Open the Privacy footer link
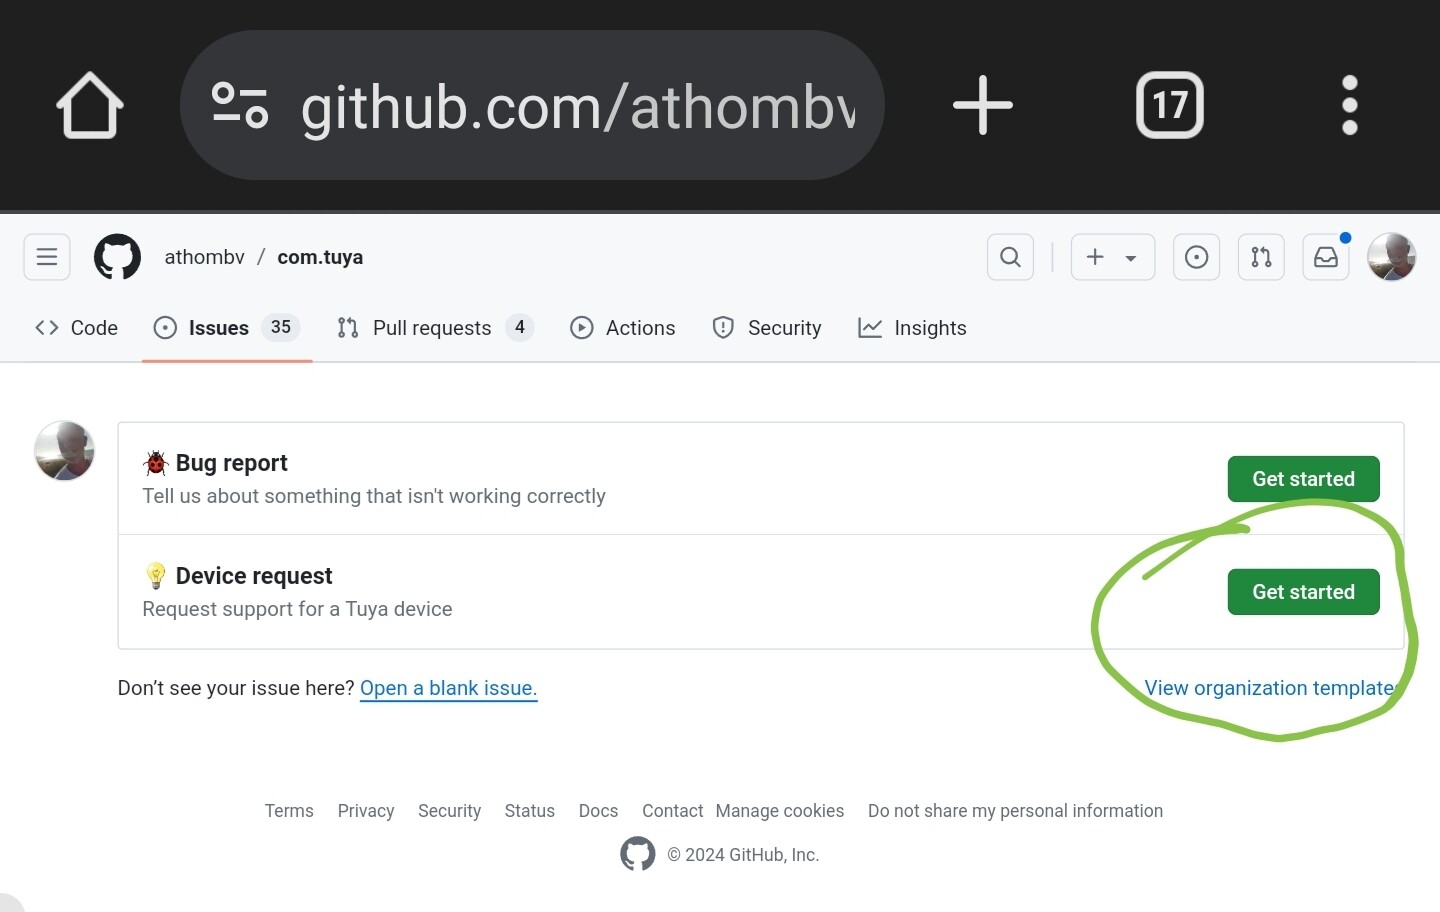 (x=366, y=811)
